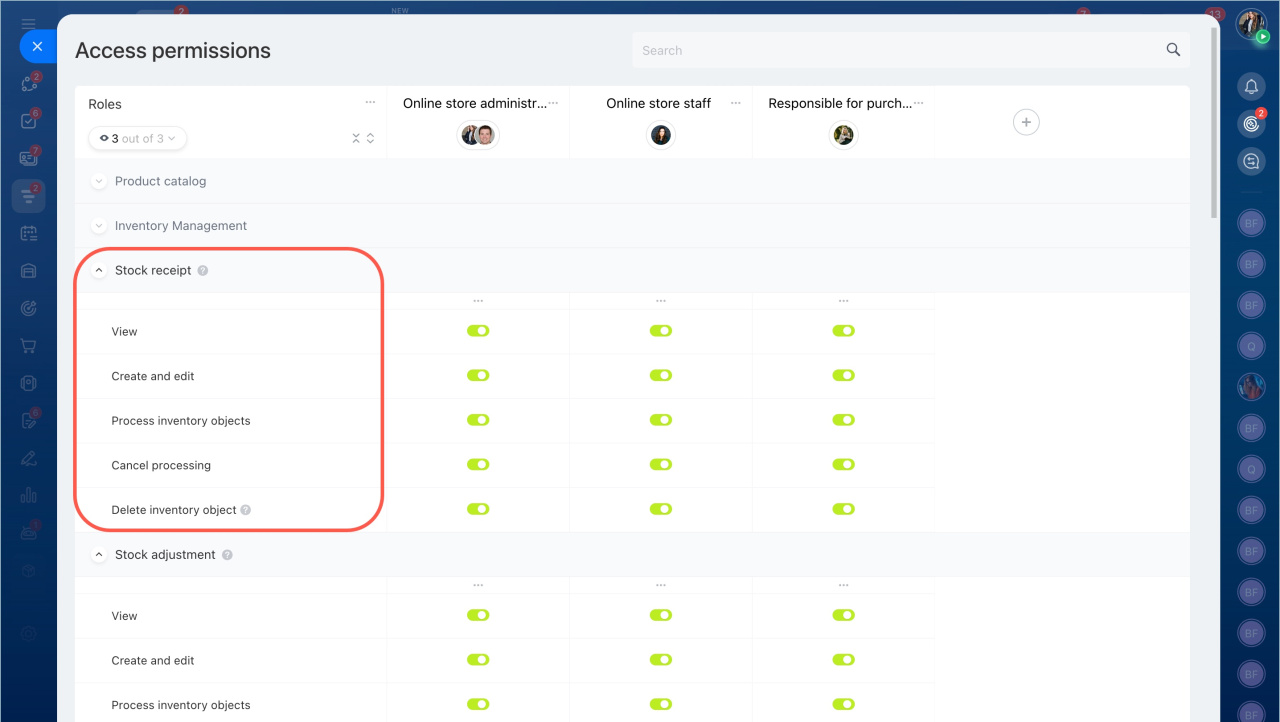Open the warehouse inventory sidebar icon
The height and width of the screenshot is (722, 1280).
click(28, 271)
